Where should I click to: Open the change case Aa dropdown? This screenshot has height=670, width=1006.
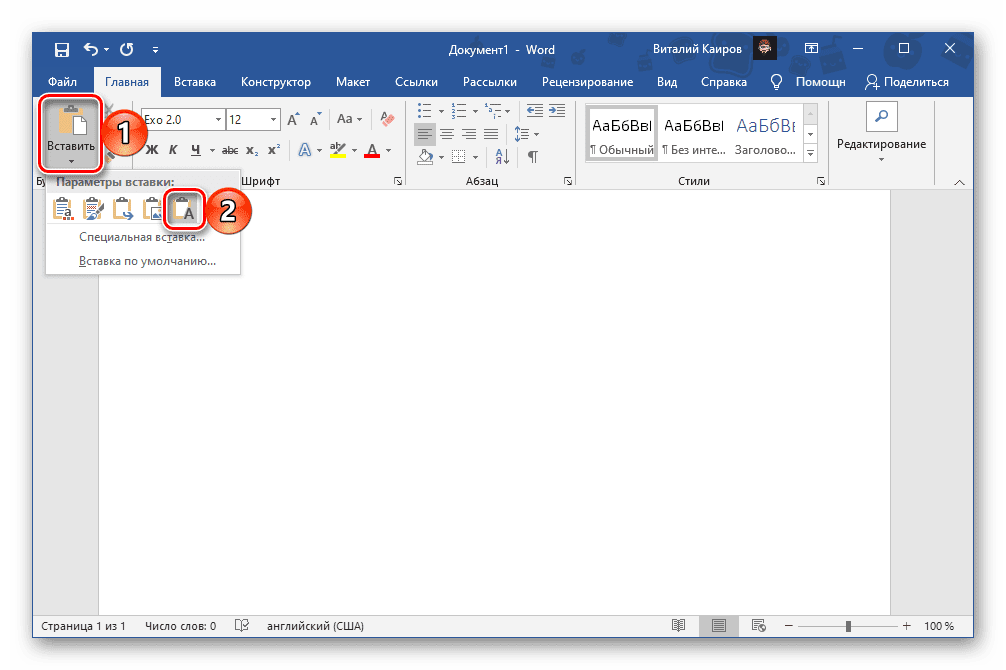pos(350,119)
